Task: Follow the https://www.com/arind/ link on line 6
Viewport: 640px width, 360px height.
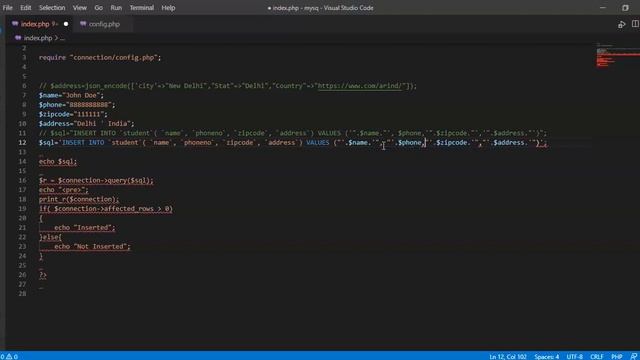Action: tap(360, 86)
